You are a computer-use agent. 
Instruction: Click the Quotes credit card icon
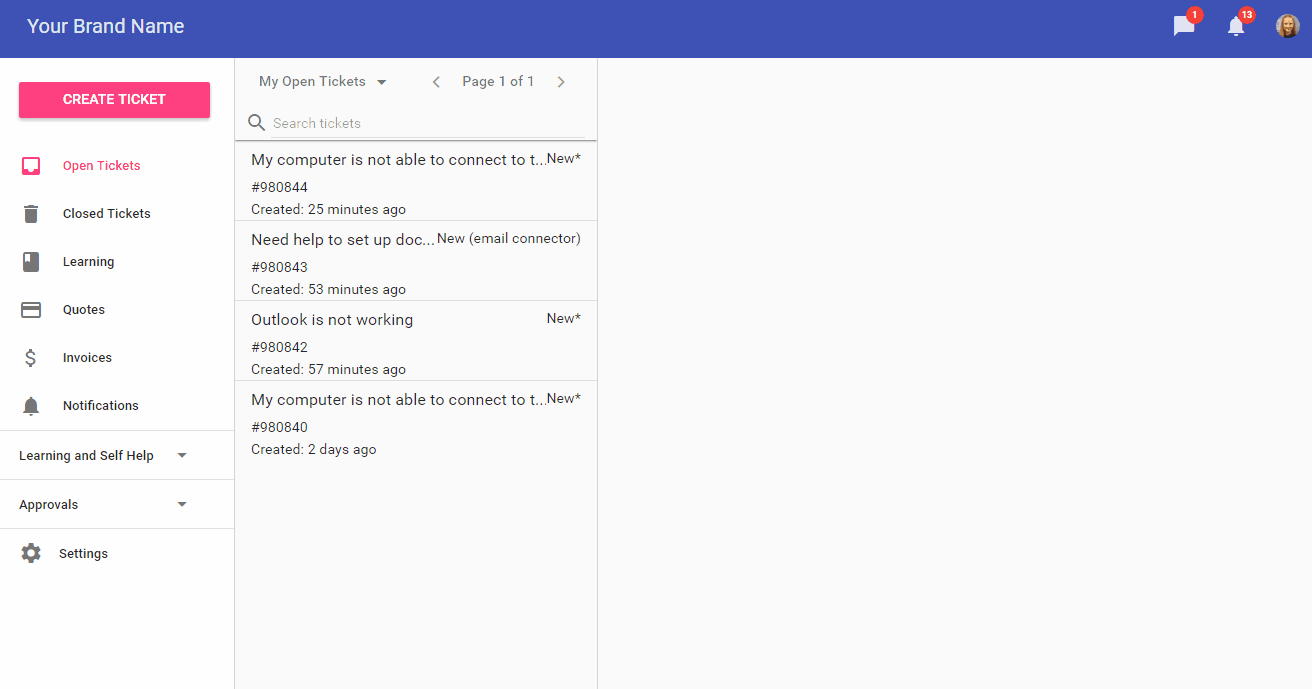[31, 310]
